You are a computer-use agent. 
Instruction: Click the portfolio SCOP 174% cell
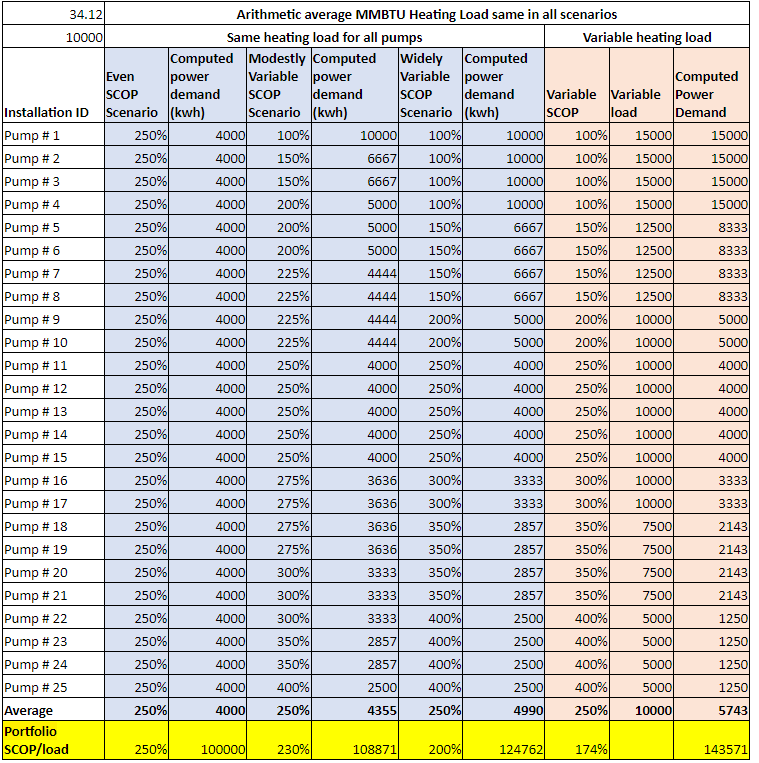[577, 740]
